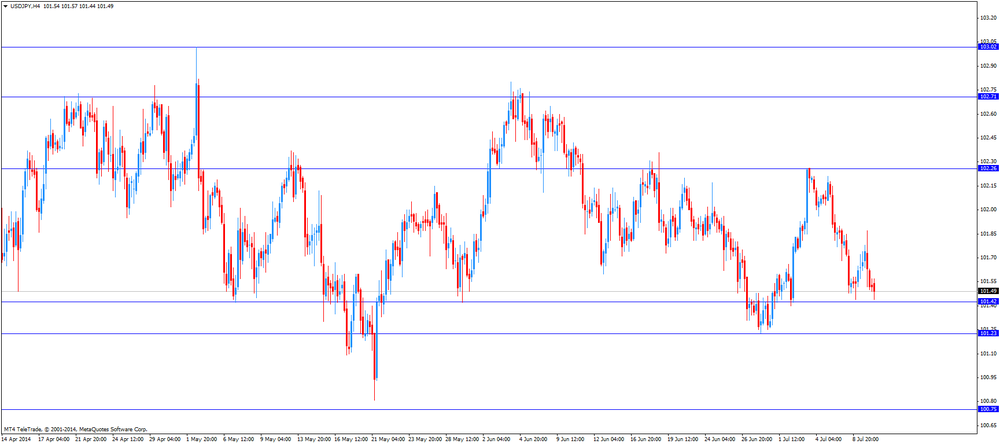Click the 14 Apr 2014 date label
This screenshot has height=444, width=1000.
tap(15, 439)
